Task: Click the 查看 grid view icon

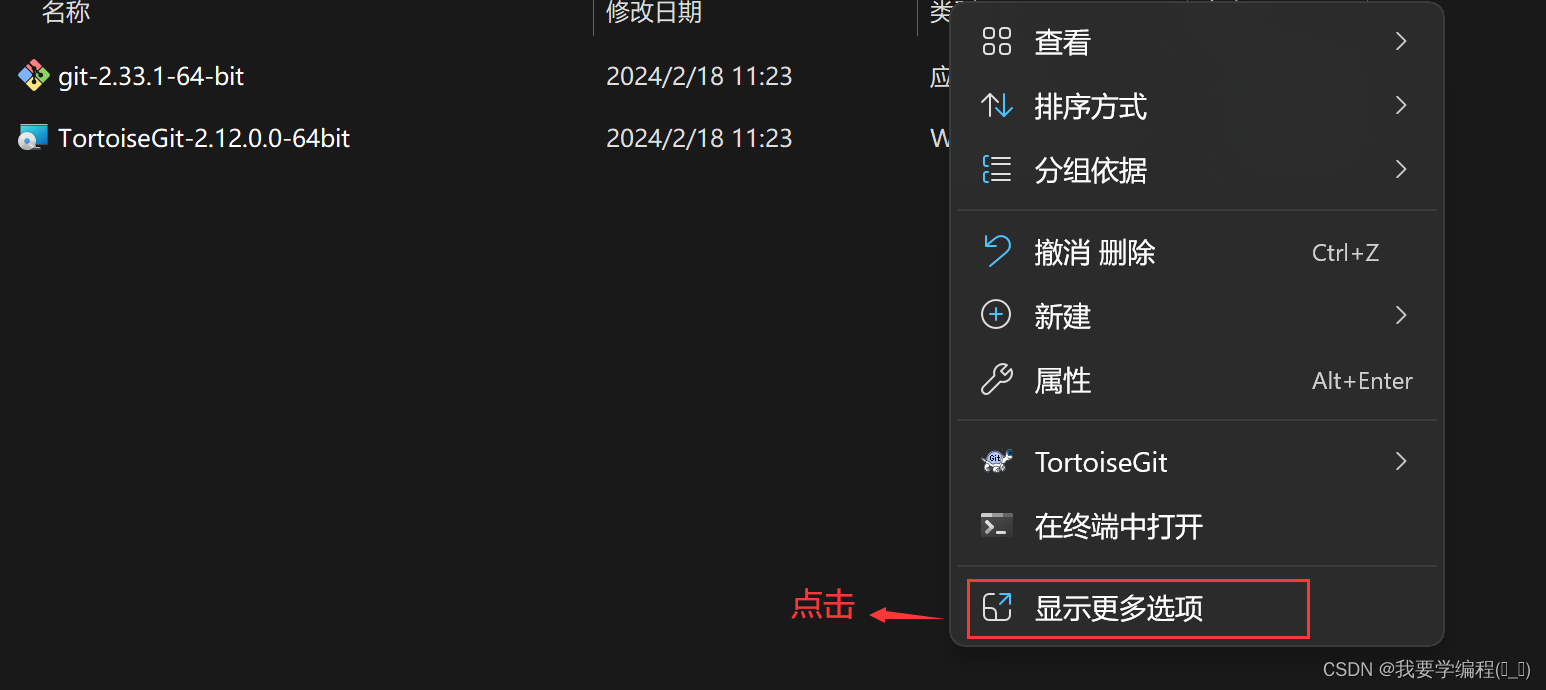Action: pyautogui.click(x=997, y=41)
